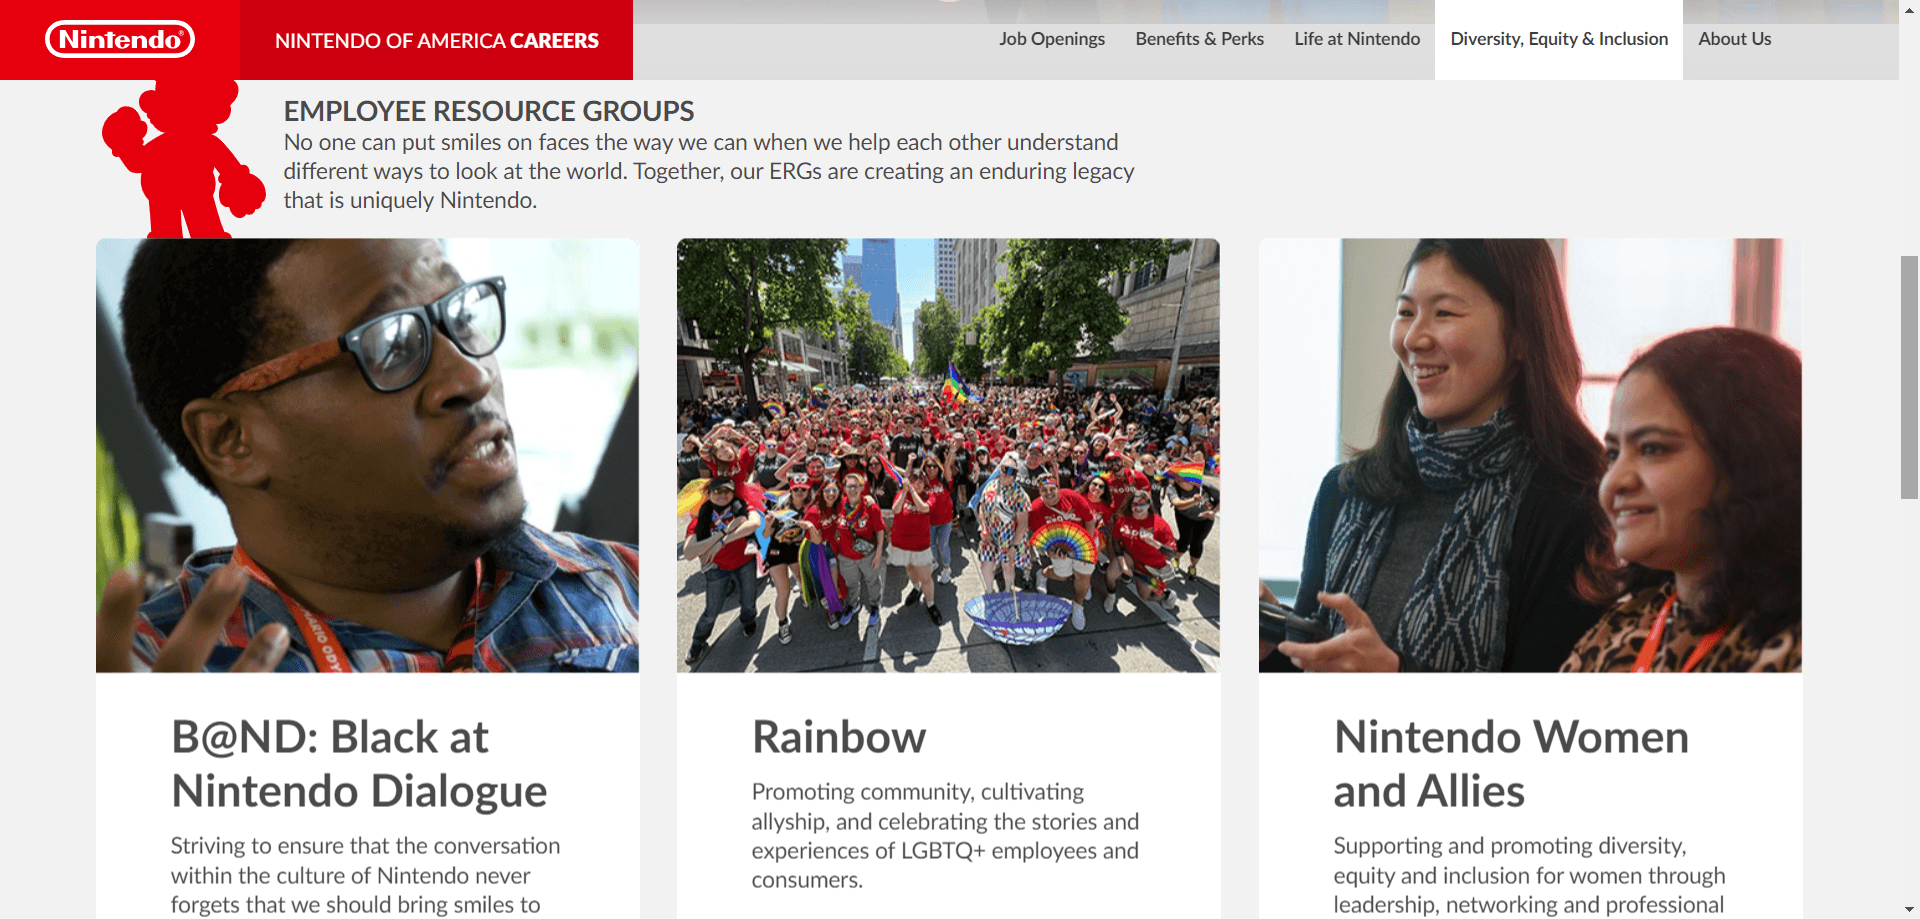Click the NINTENDO OF AMERICA CAREERS banner
This screenshot has width=1920, height=919.
point(437,40)
